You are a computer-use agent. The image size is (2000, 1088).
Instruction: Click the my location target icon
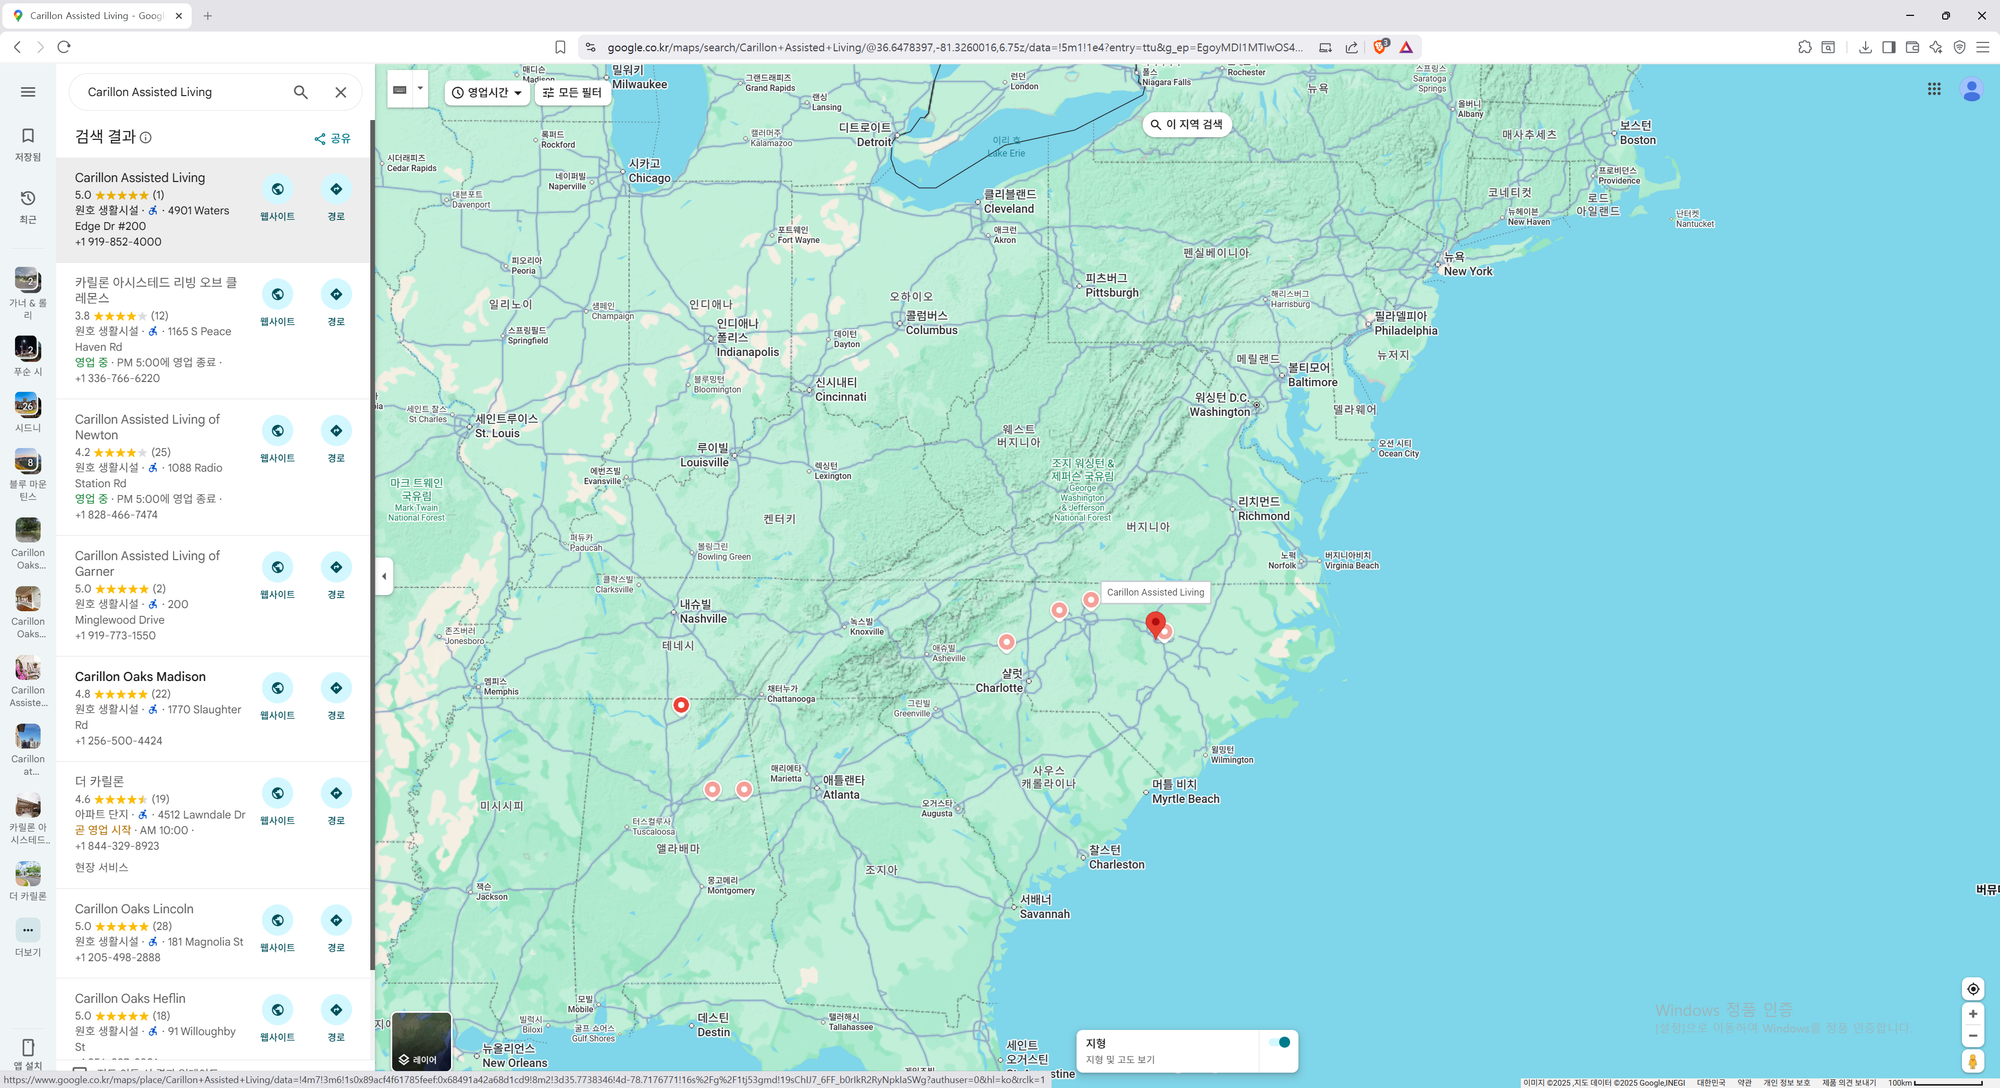tap(1972, 989)
